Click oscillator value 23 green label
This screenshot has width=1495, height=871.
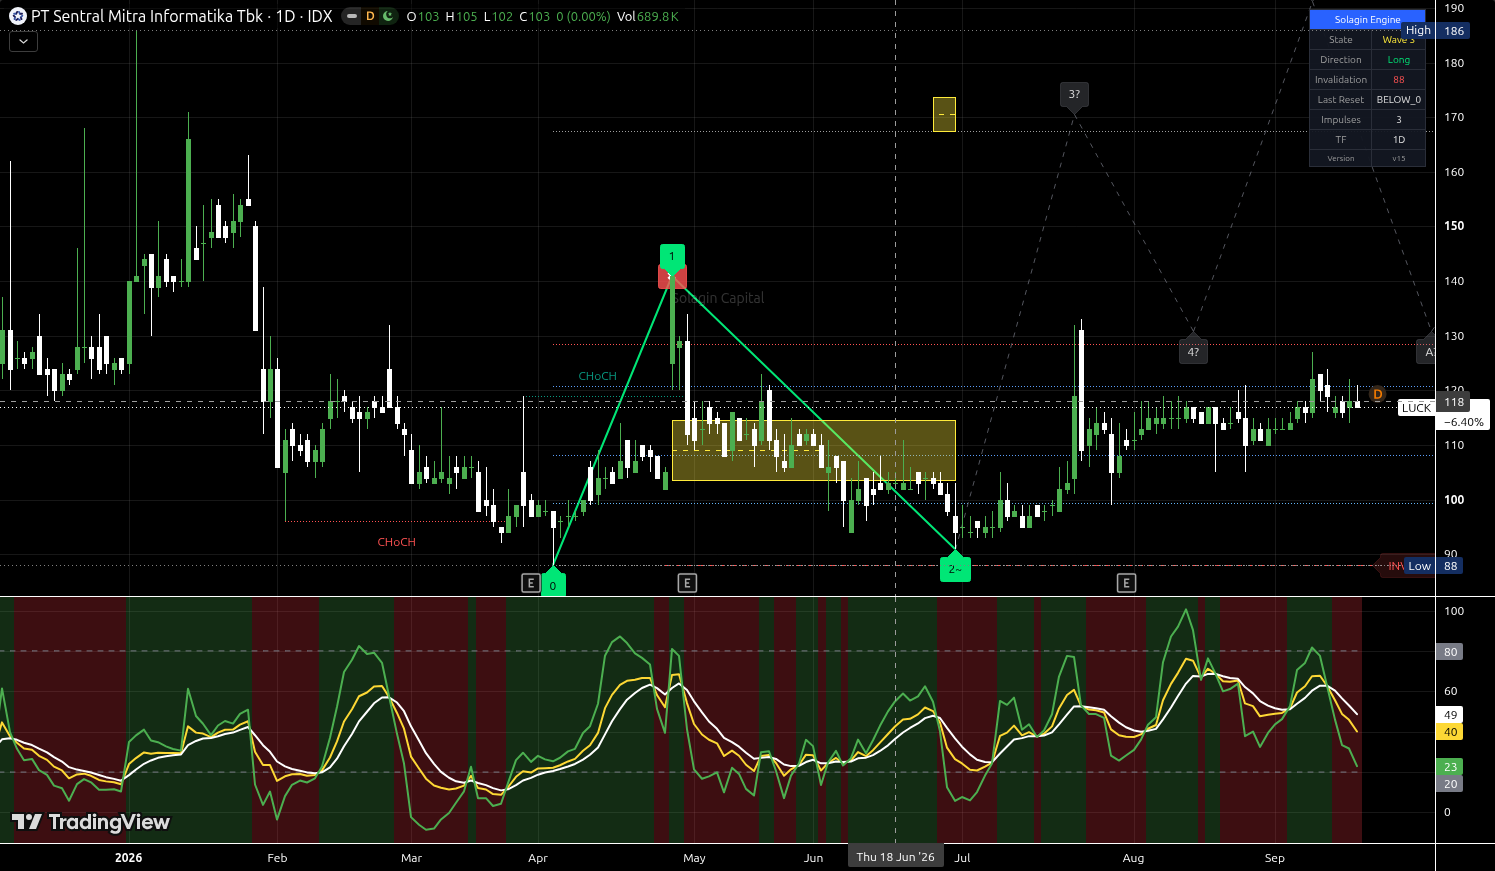coord(1451,767)
